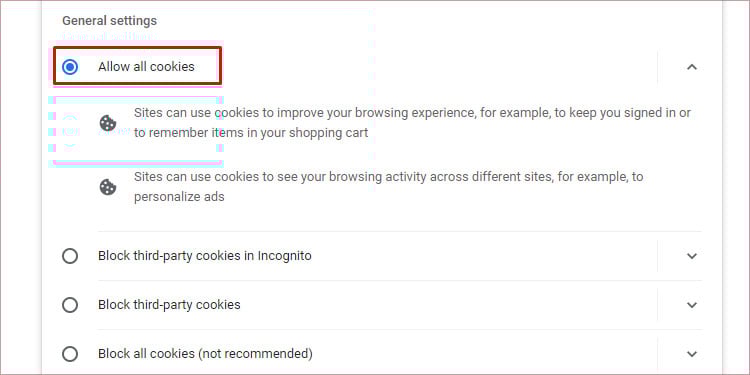Select Block third-party cookies in Incognito radio
The width and height of the screenshot is (750, 375).
pos(70,256)
